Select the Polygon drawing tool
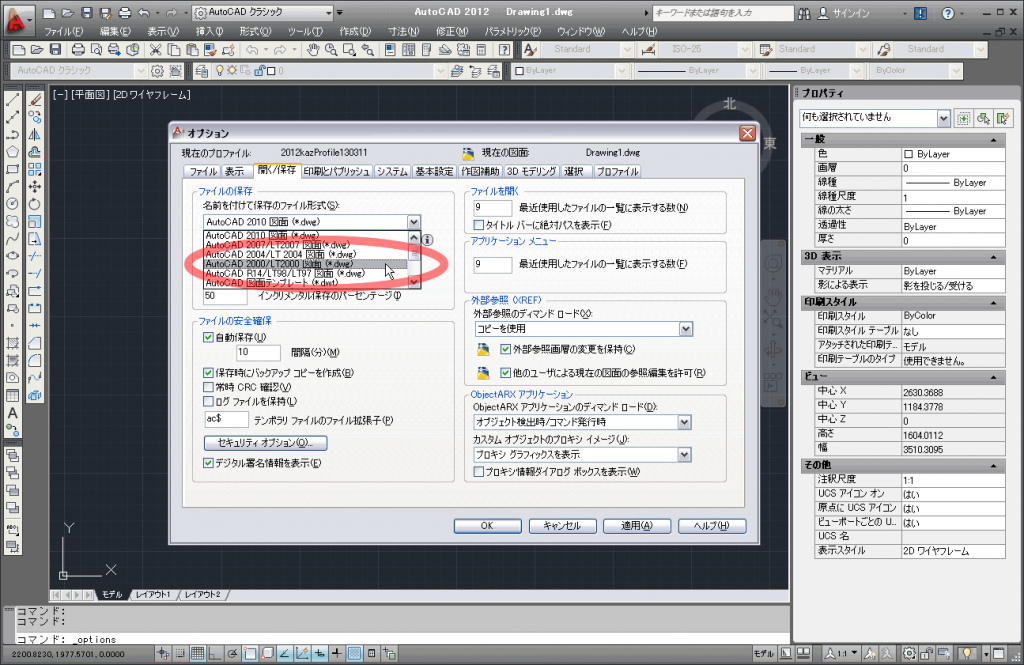 tap(12, 152)
